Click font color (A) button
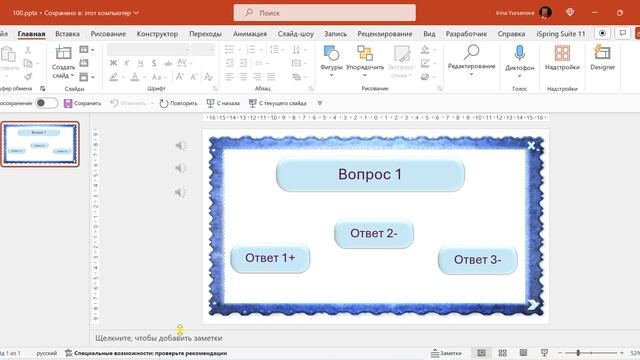Screen dimensions: 640x360 coord(134,76)
